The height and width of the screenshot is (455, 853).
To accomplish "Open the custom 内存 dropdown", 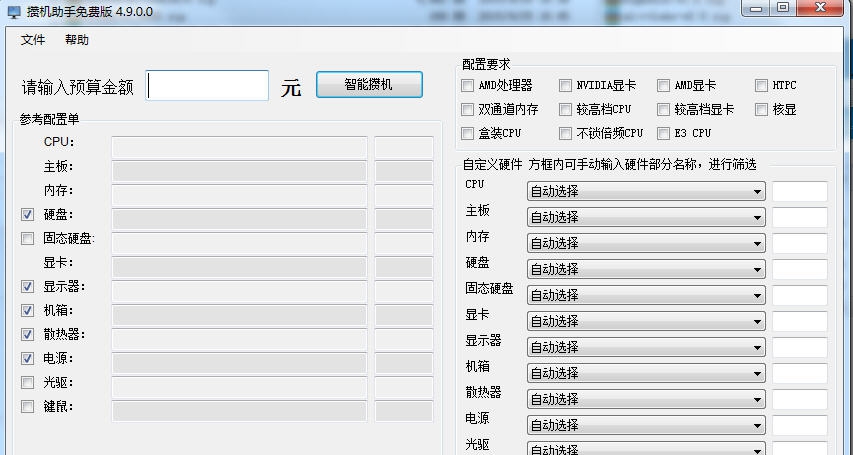I will coord(646,243).
